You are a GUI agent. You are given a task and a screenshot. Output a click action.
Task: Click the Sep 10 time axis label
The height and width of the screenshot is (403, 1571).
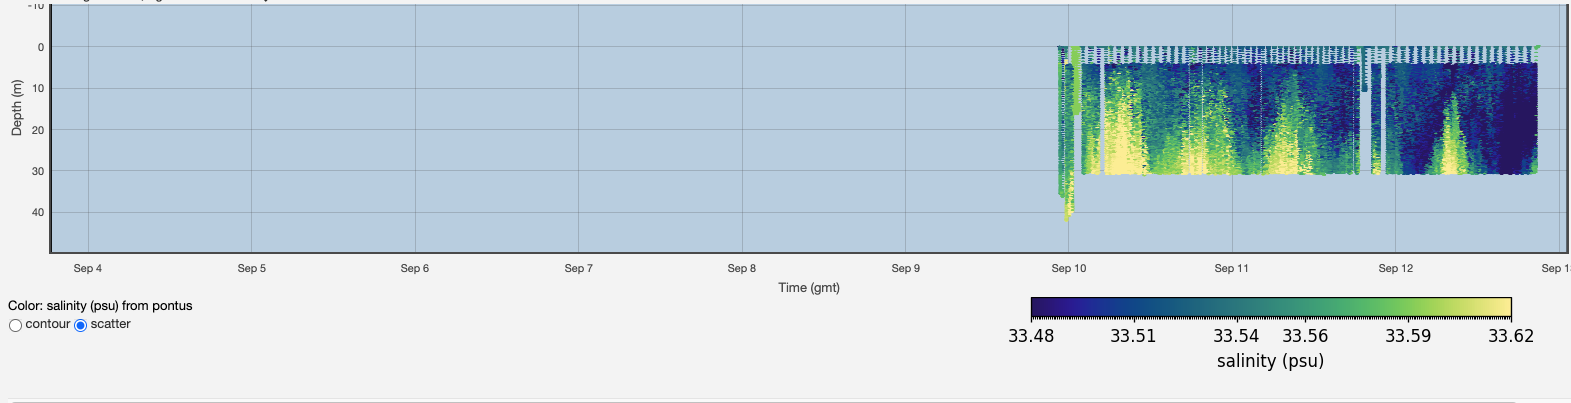1068,268
